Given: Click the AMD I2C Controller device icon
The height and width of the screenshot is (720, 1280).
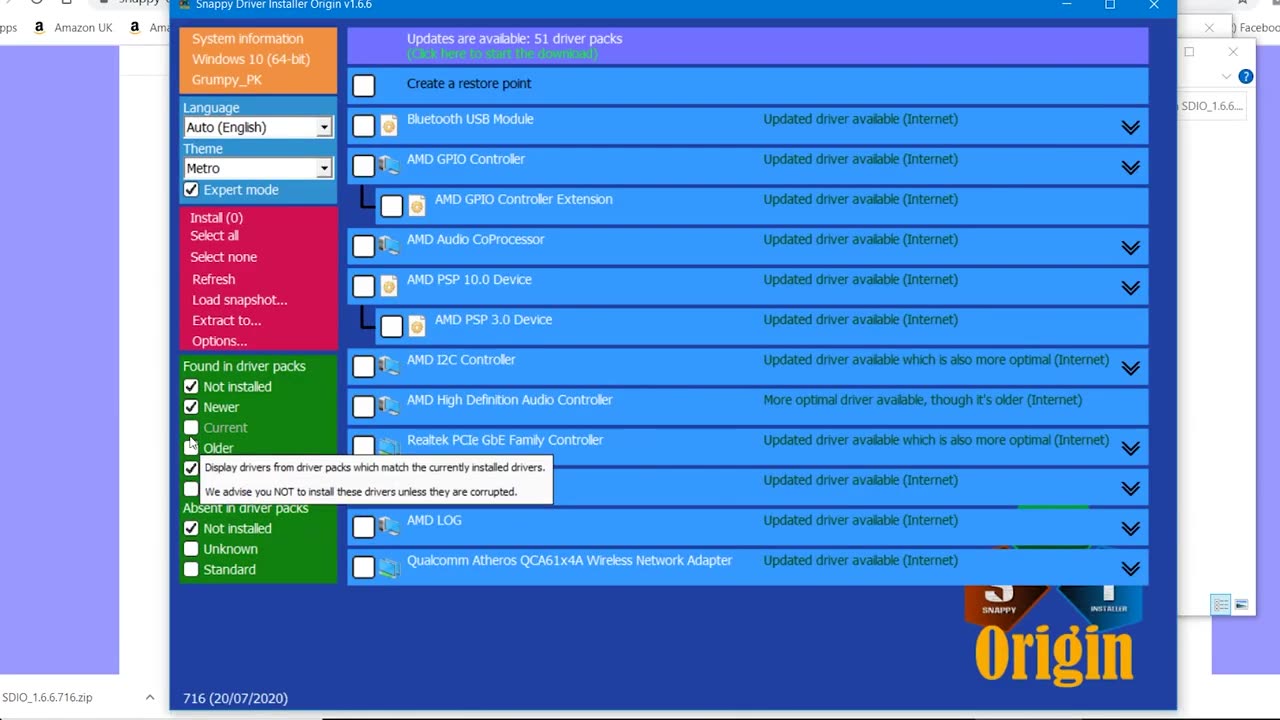Looking at the screenshot, I should coord(389,366).
